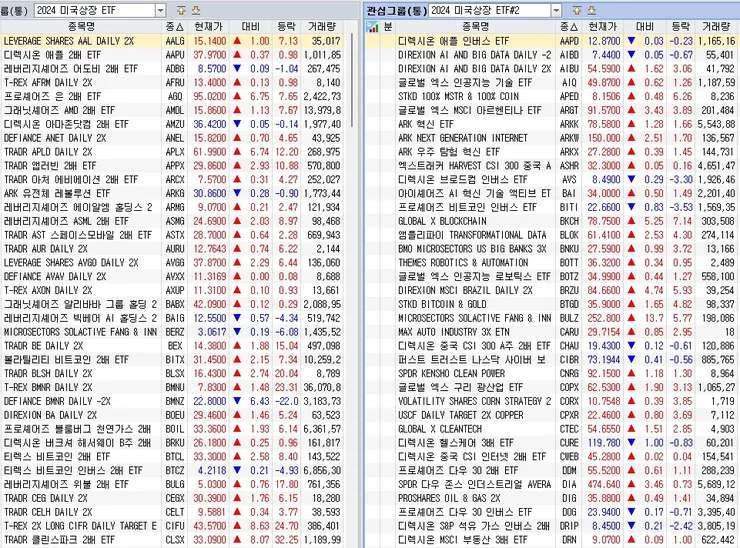Select 디렉시온 애플 인버스 ETF row
The image size is (740, 548).
[553, 41]
